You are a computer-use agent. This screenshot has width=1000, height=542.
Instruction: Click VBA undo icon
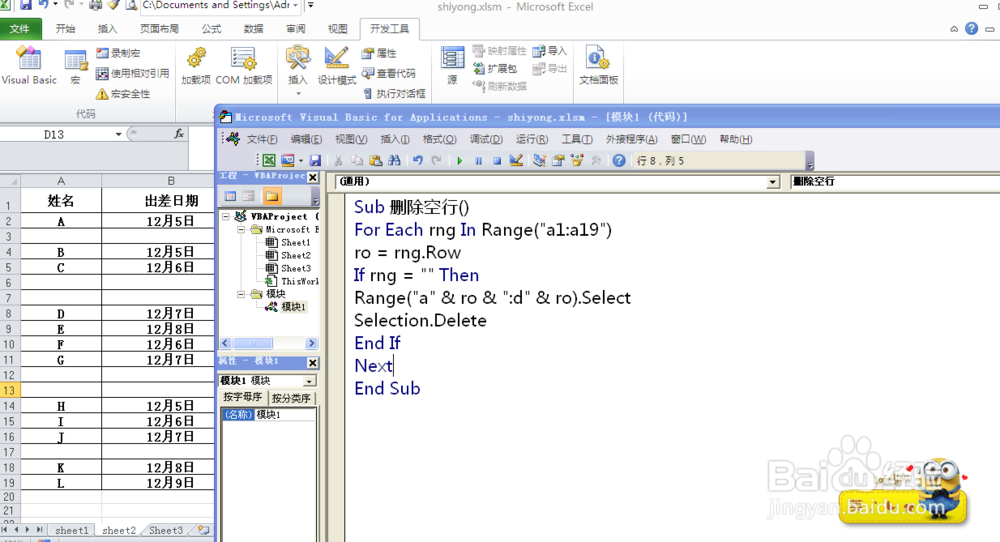click(417, 161)
